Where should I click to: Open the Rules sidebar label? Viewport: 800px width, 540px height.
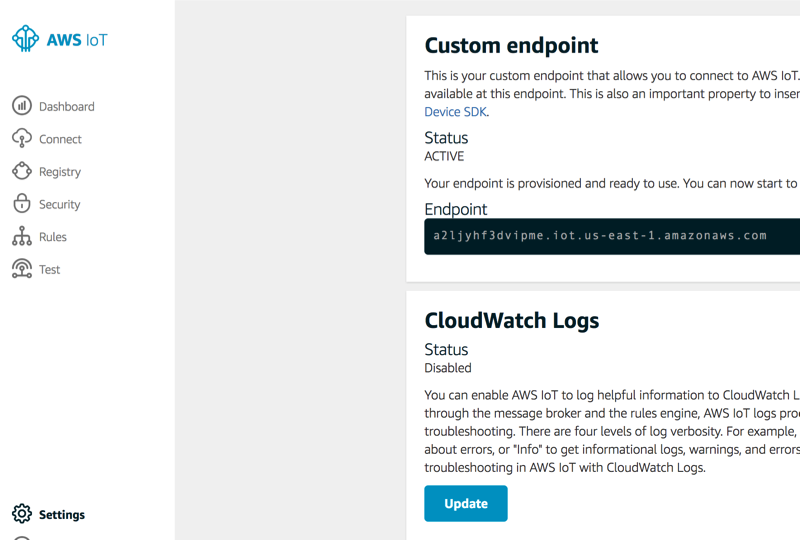click(x=53, y=237)
